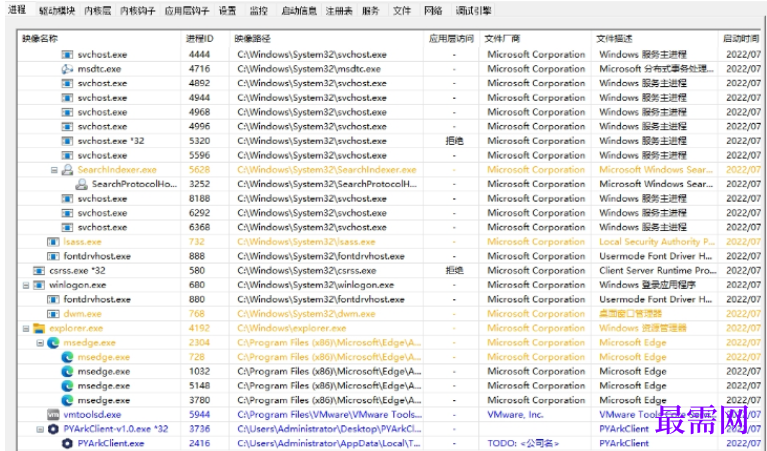Screen dimensions: 767x451
Task: Click icon of fontdrvhost.exe PID 880
Action: click(x=53, y=299)
